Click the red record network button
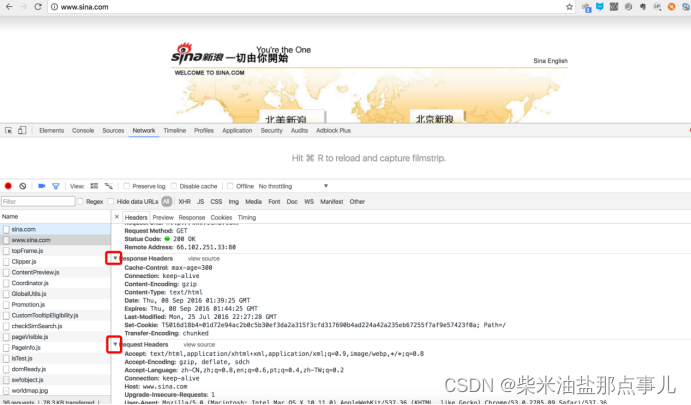This screenshot has width=691, height=405. 8,186
